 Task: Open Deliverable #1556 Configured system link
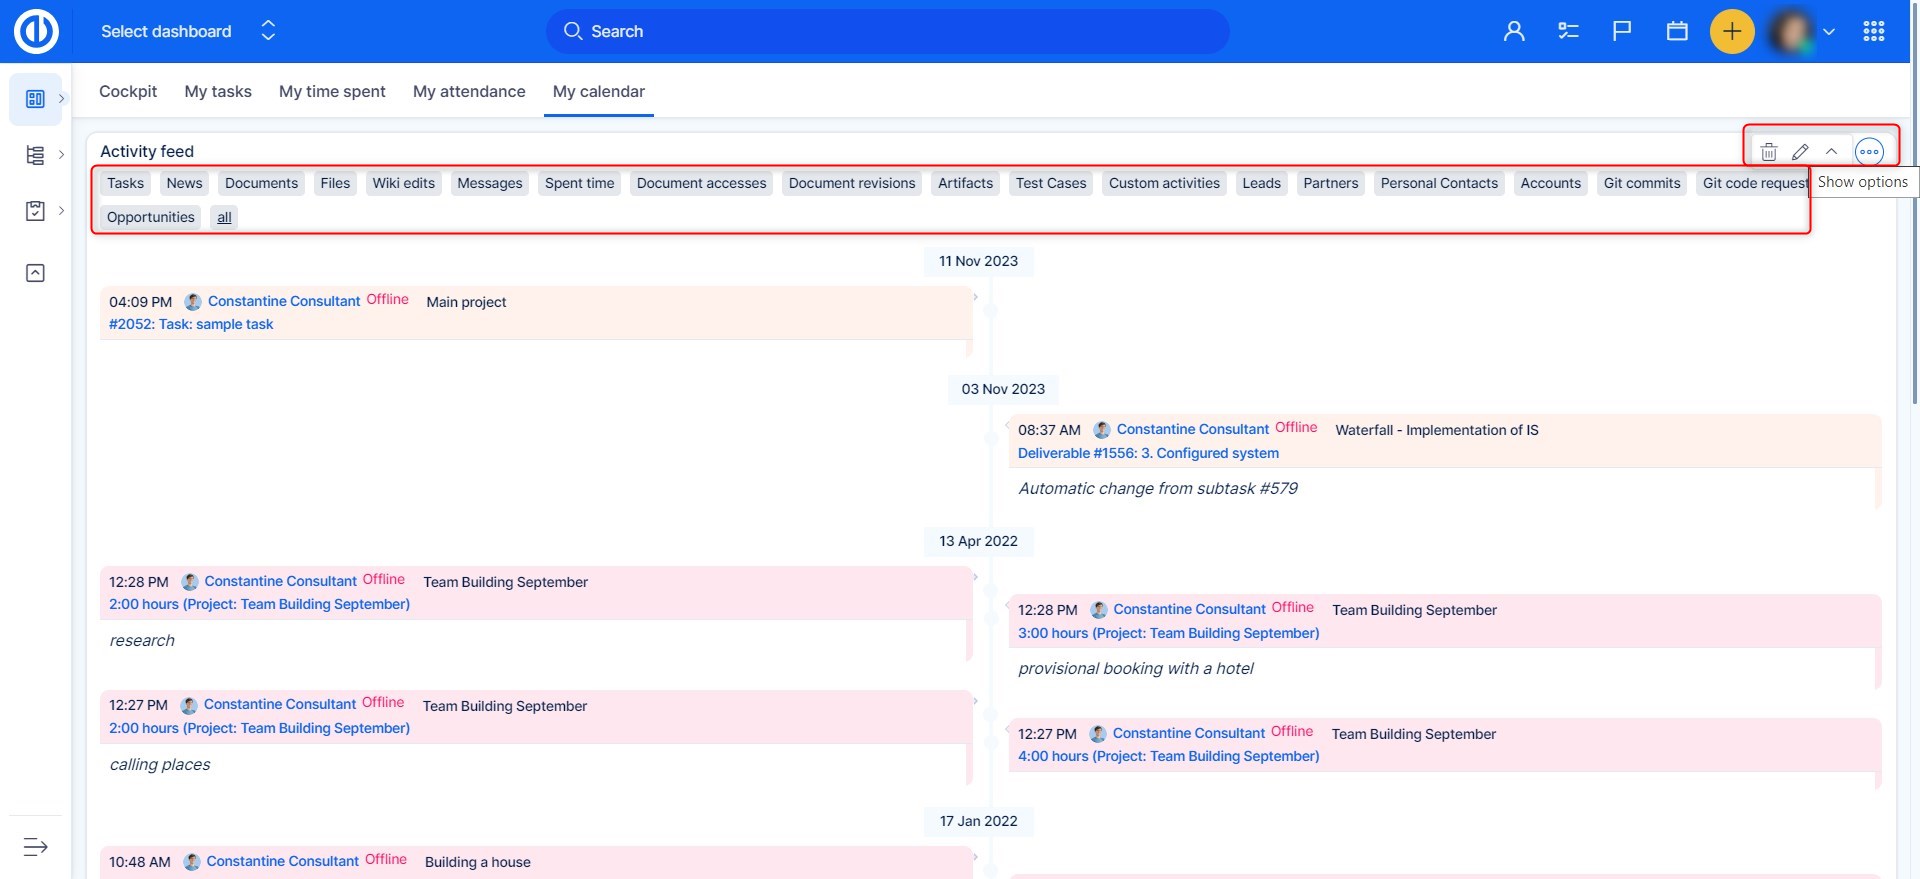pyautogui.click(x=1148, y=454)
